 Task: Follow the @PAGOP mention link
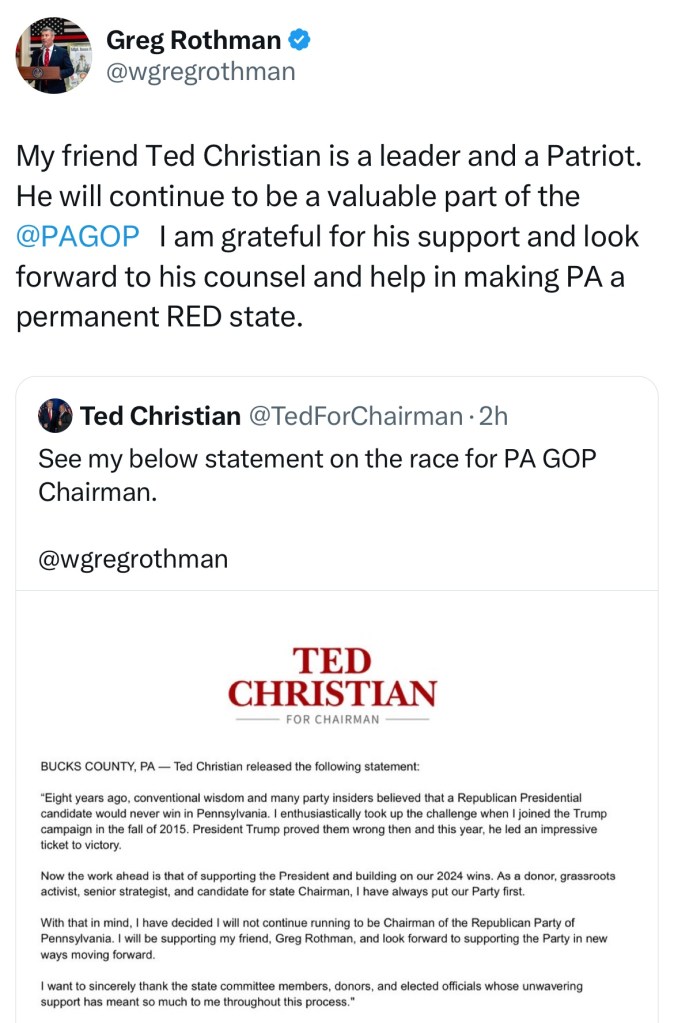(x=78, y=237)
